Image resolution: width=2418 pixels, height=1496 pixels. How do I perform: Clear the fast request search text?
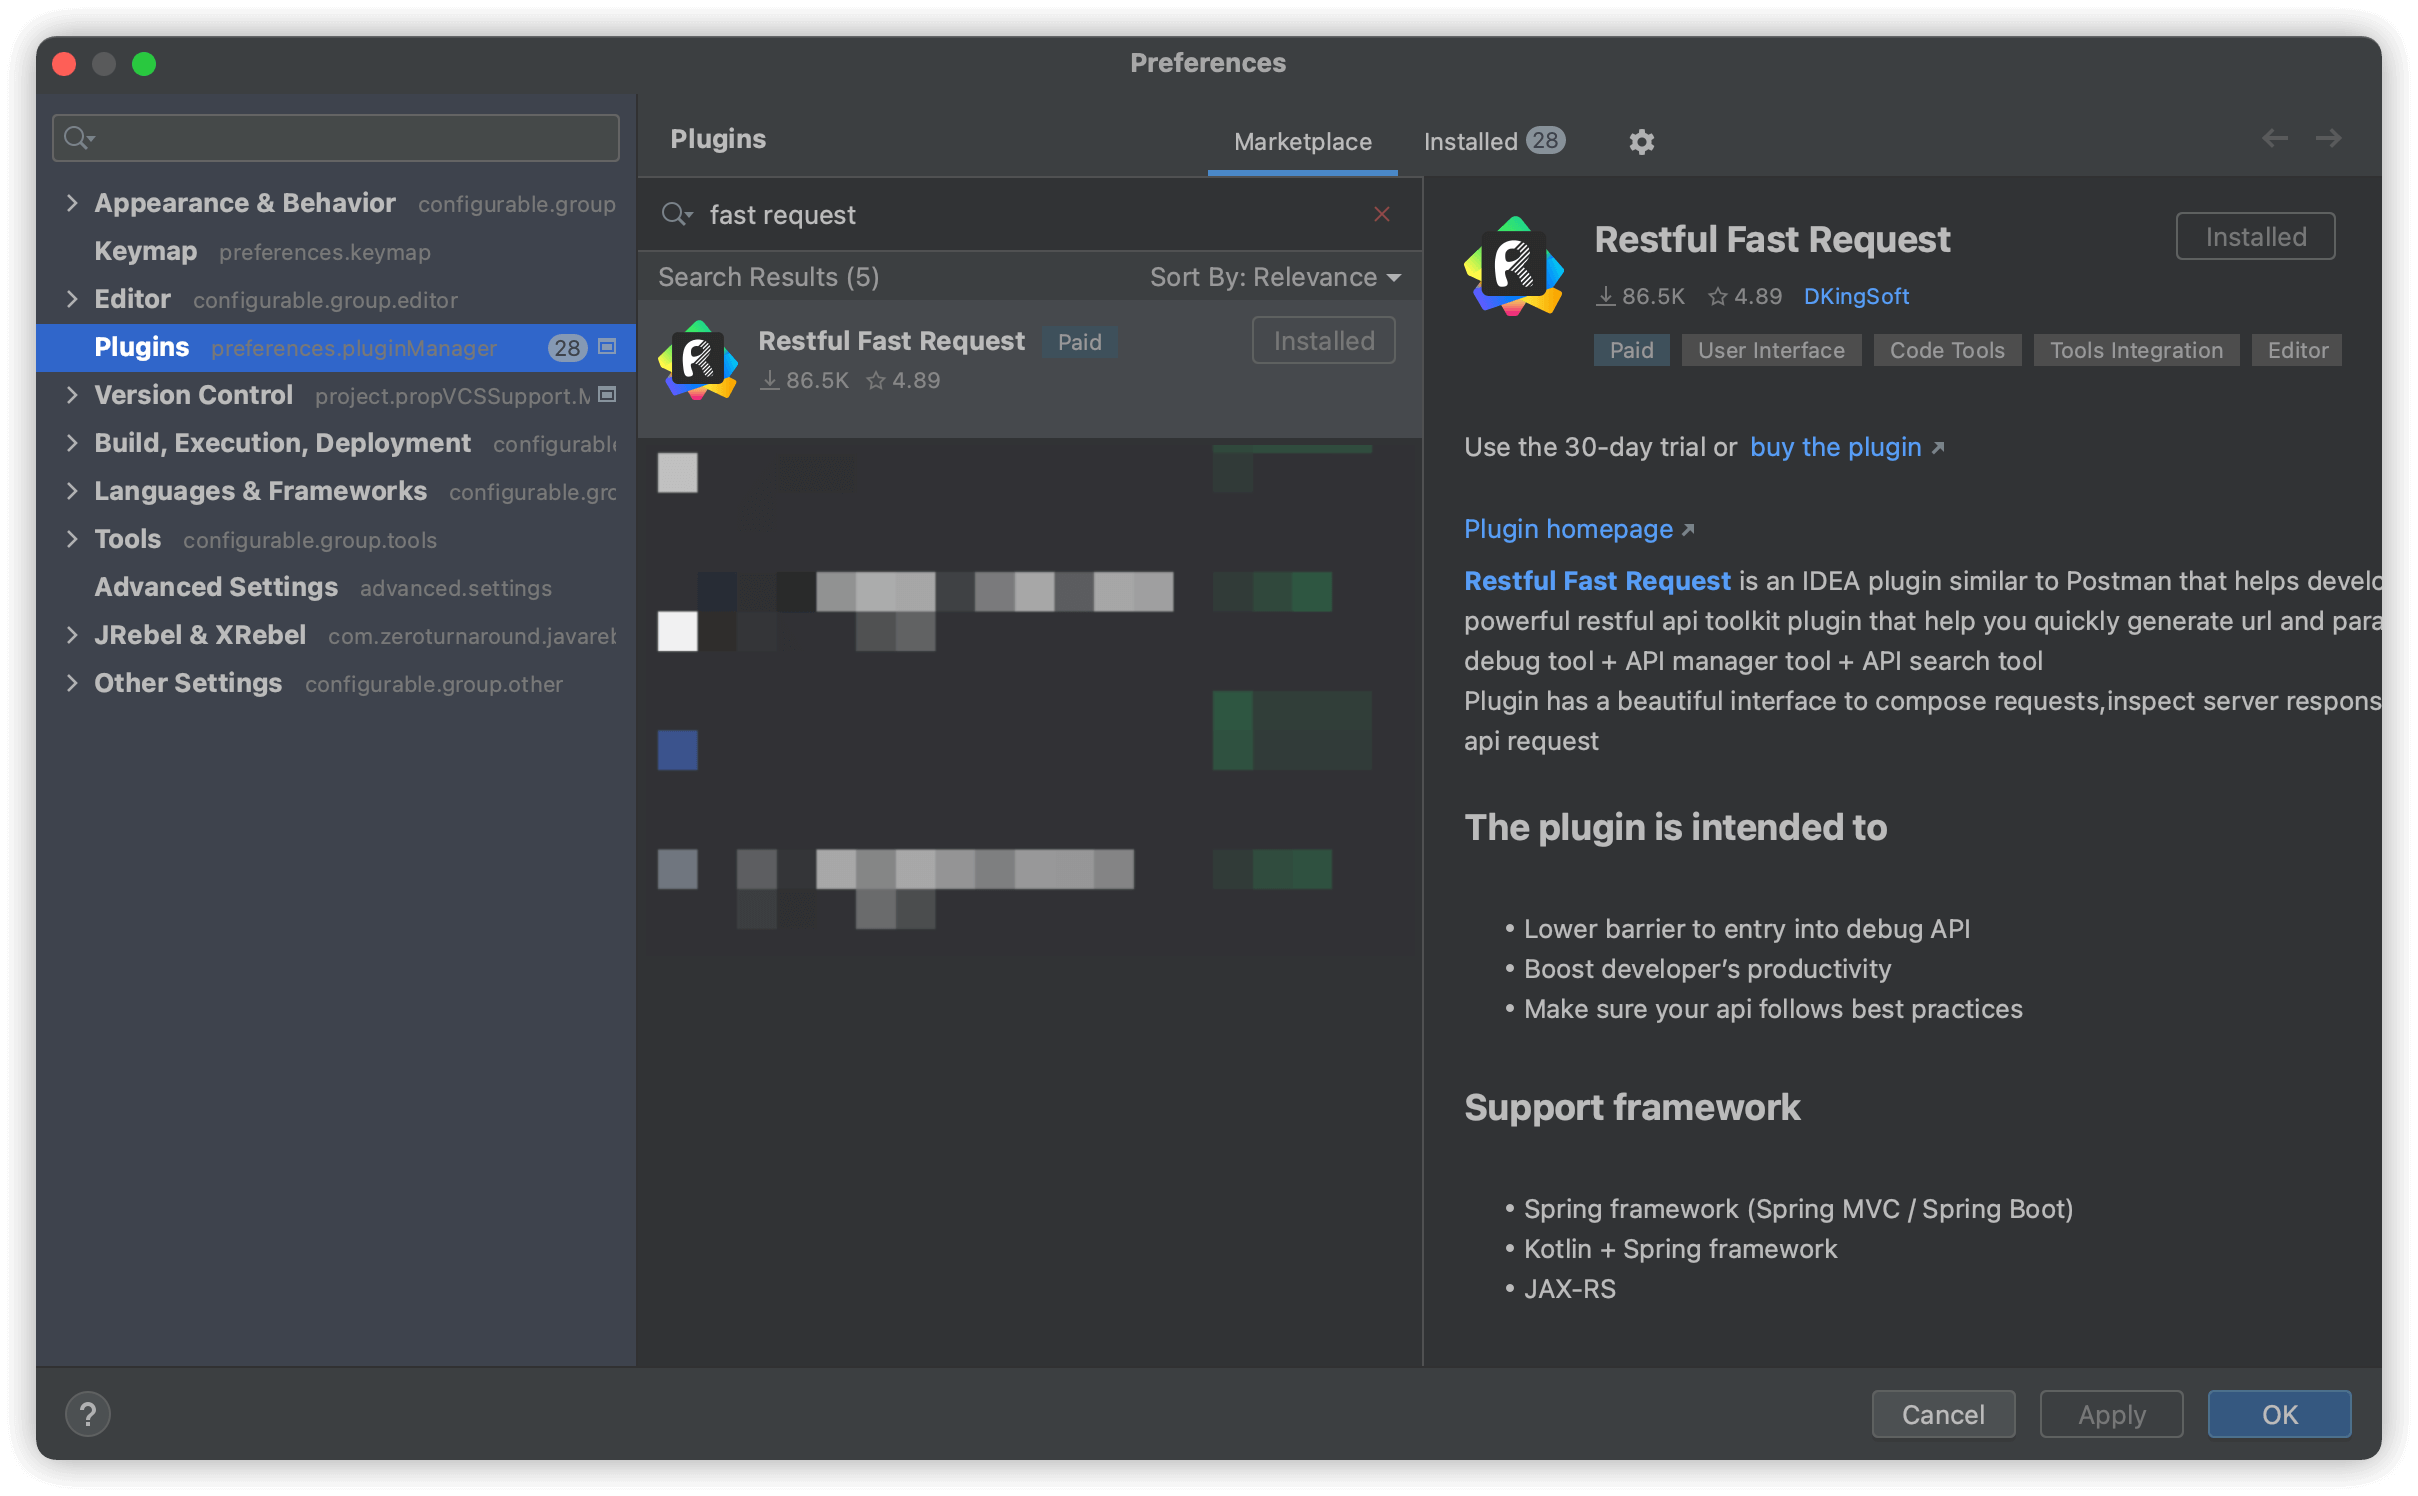coord(1381,214)
